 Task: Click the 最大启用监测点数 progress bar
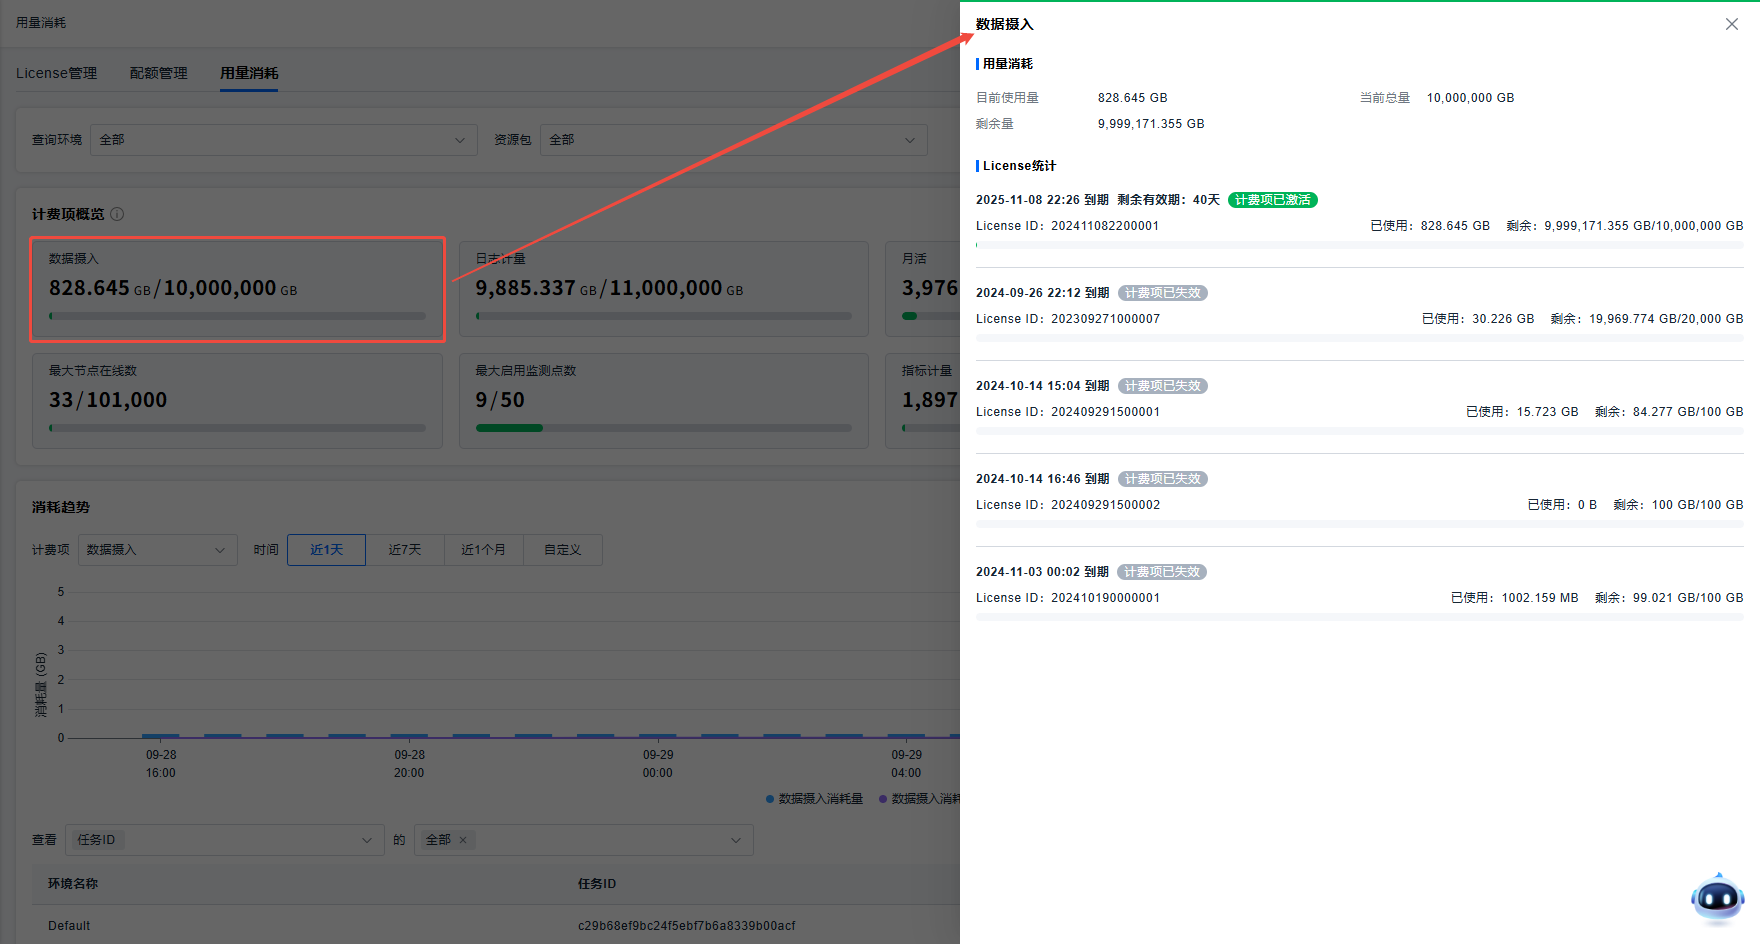(663, 428)
